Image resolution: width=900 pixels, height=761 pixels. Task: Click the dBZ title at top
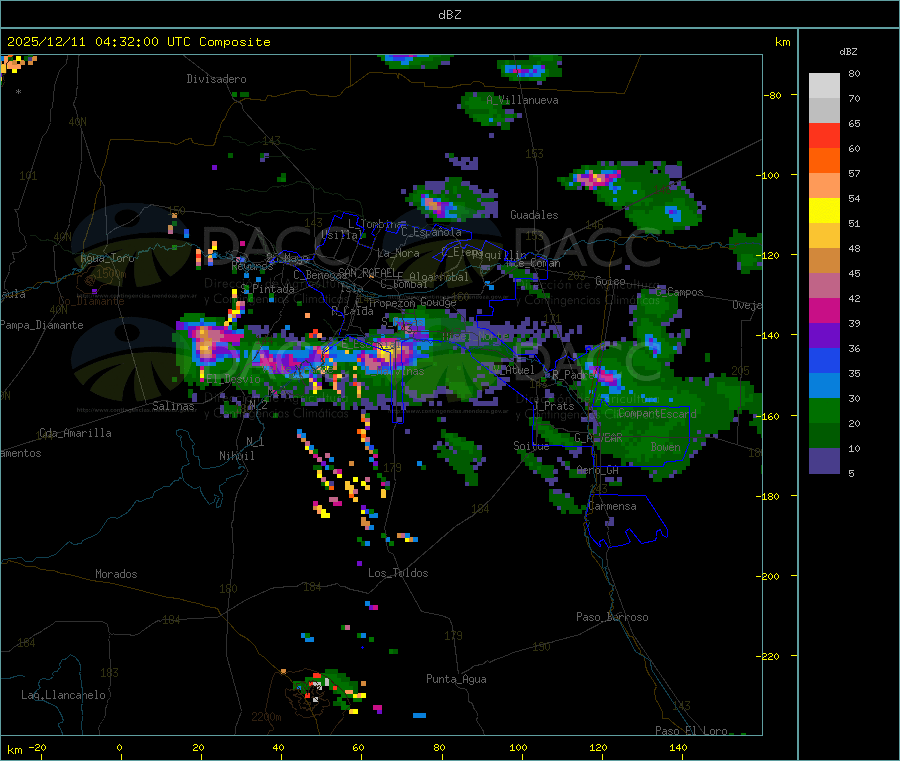449,15
